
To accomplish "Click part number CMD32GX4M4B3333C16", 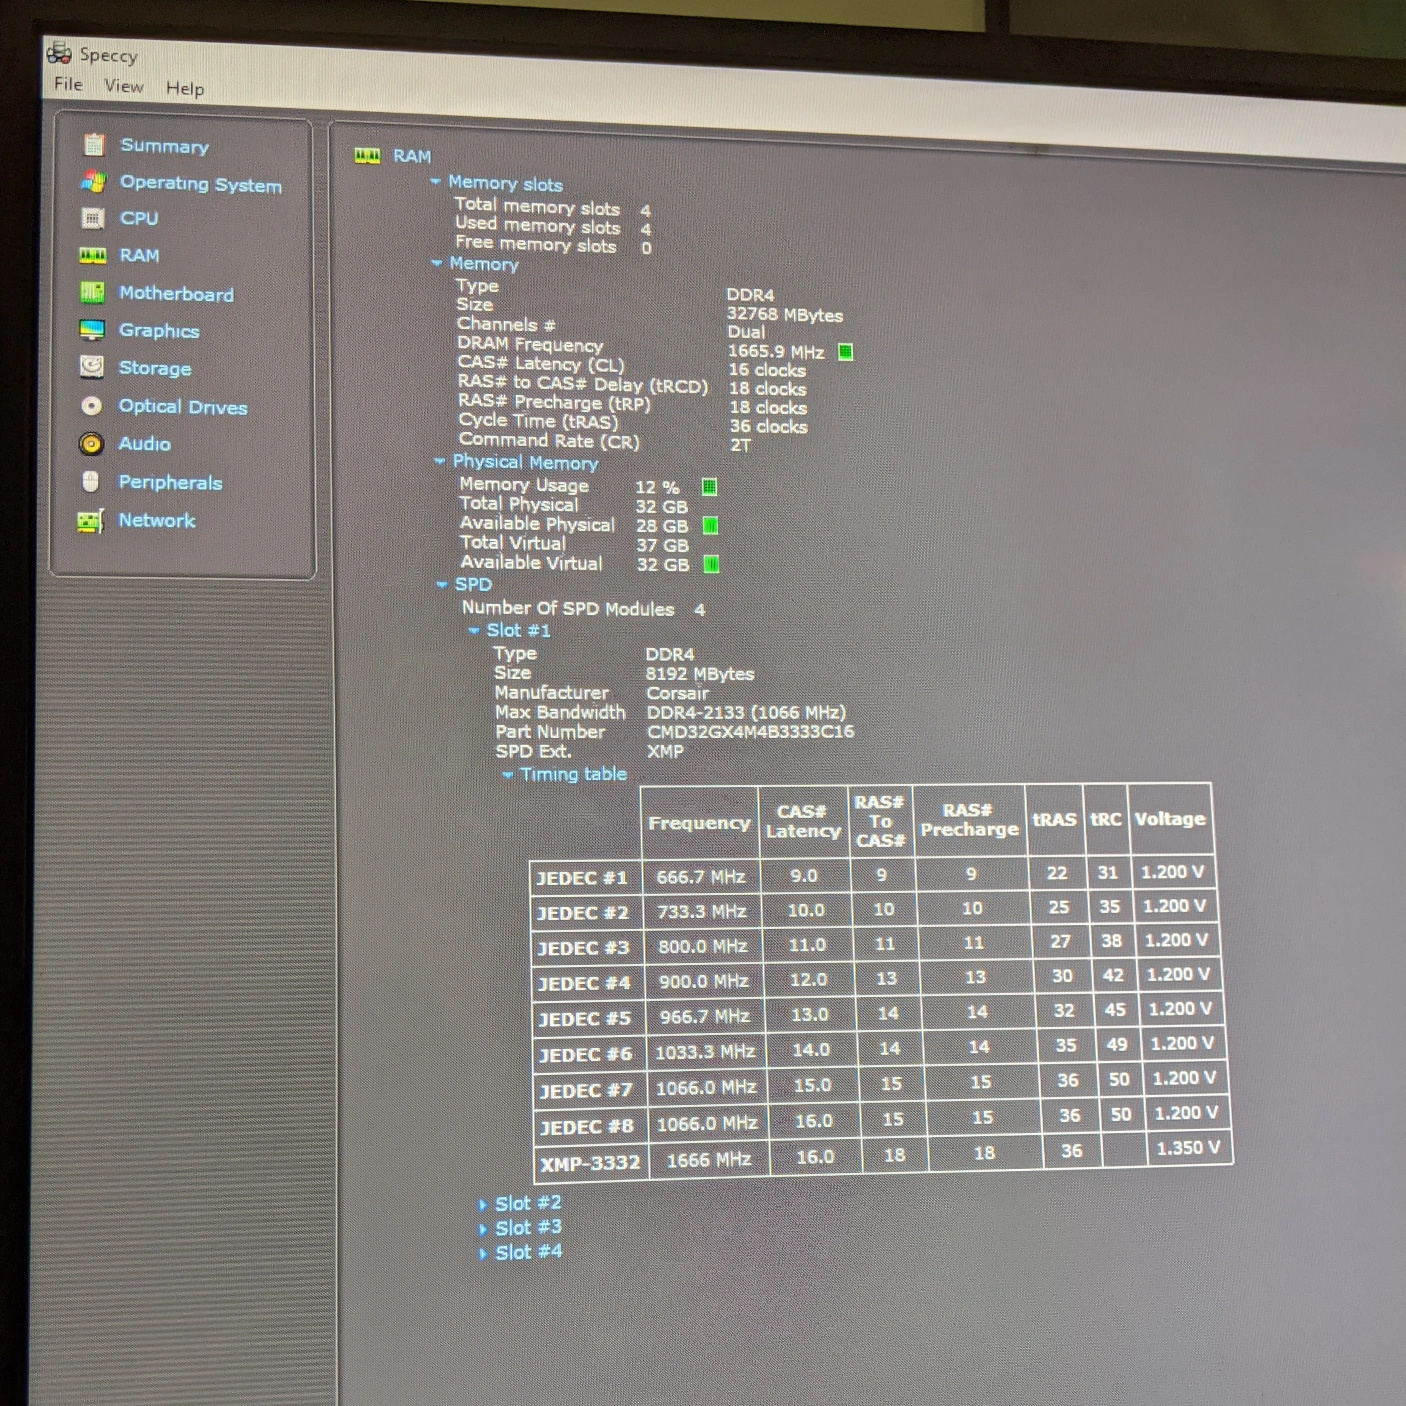I will coord(750,731).
